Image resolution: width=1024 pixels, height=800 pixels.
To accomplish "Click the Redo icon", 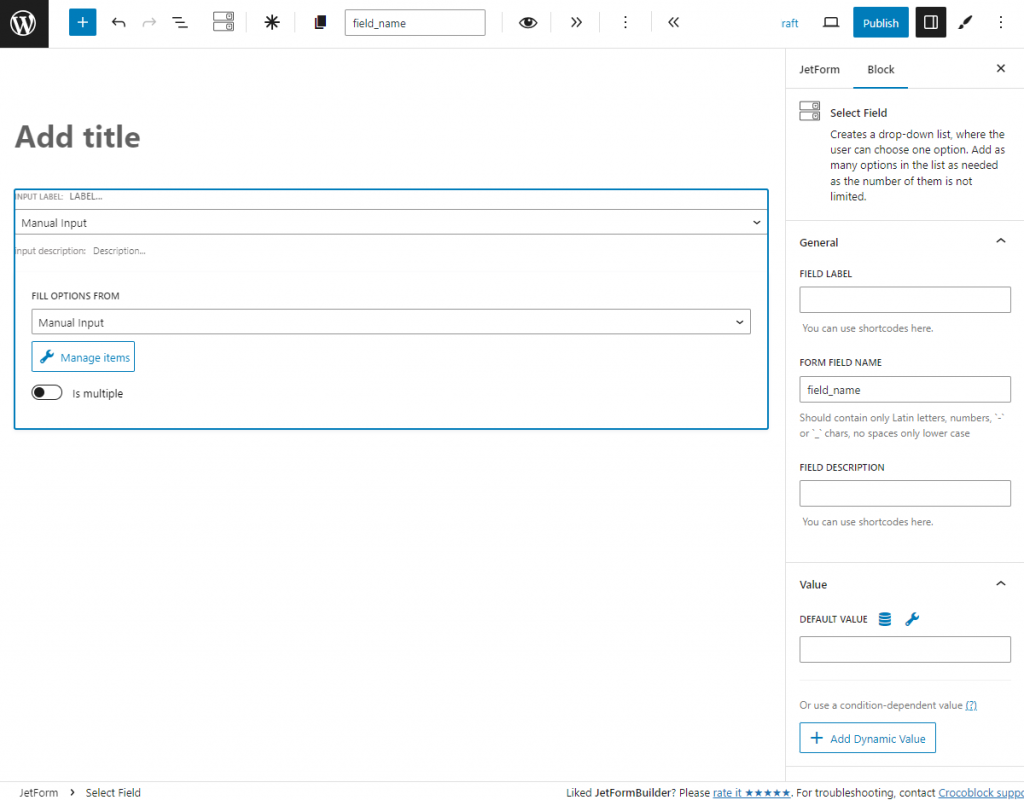I will tap(148, 21).
